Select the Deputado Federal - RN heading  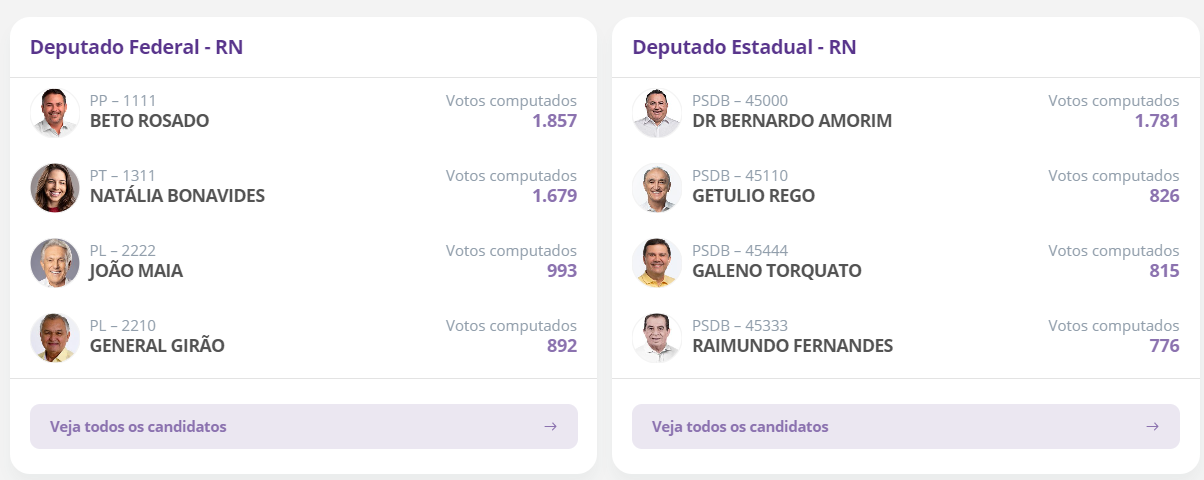tap(136, 47)
